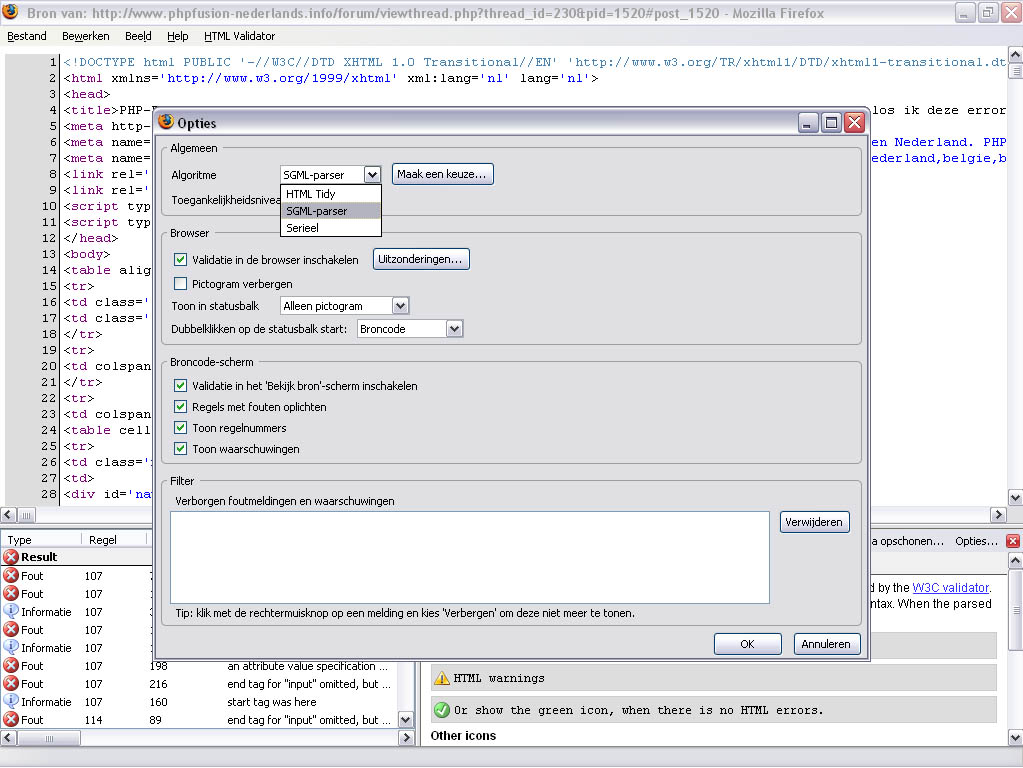Collapse the Algoritme combo box arrow
1023x768 pixels.
point(372,175)
